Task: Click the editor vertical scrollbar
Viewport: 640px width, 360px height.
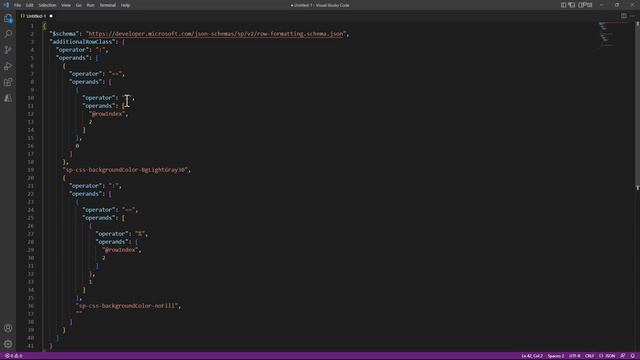Action: pos(637,106)
